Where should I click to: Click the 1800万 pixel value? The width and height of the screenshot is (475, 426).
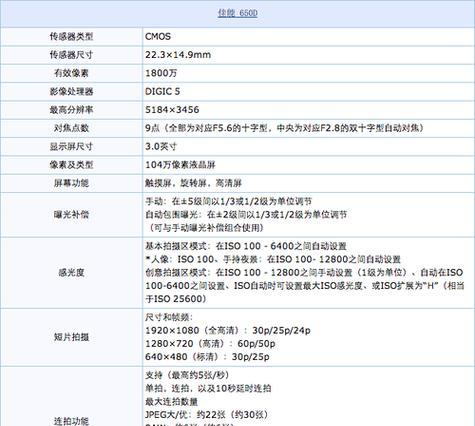pyautogui.click(x=161, y=73)
